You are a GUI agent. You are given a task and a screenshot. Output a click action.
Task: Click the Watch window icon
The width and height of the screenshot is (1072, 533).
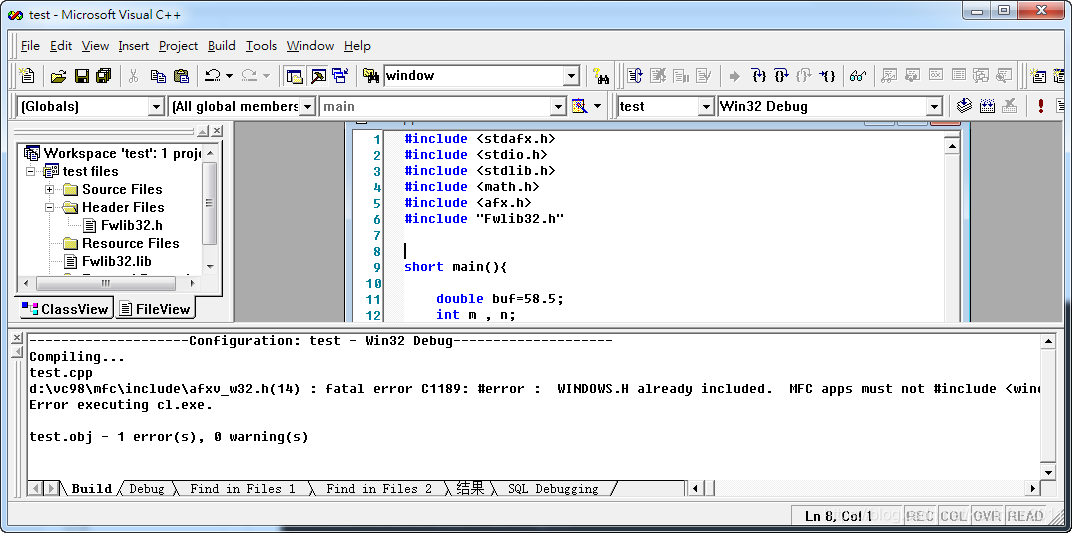click(889, 76)
